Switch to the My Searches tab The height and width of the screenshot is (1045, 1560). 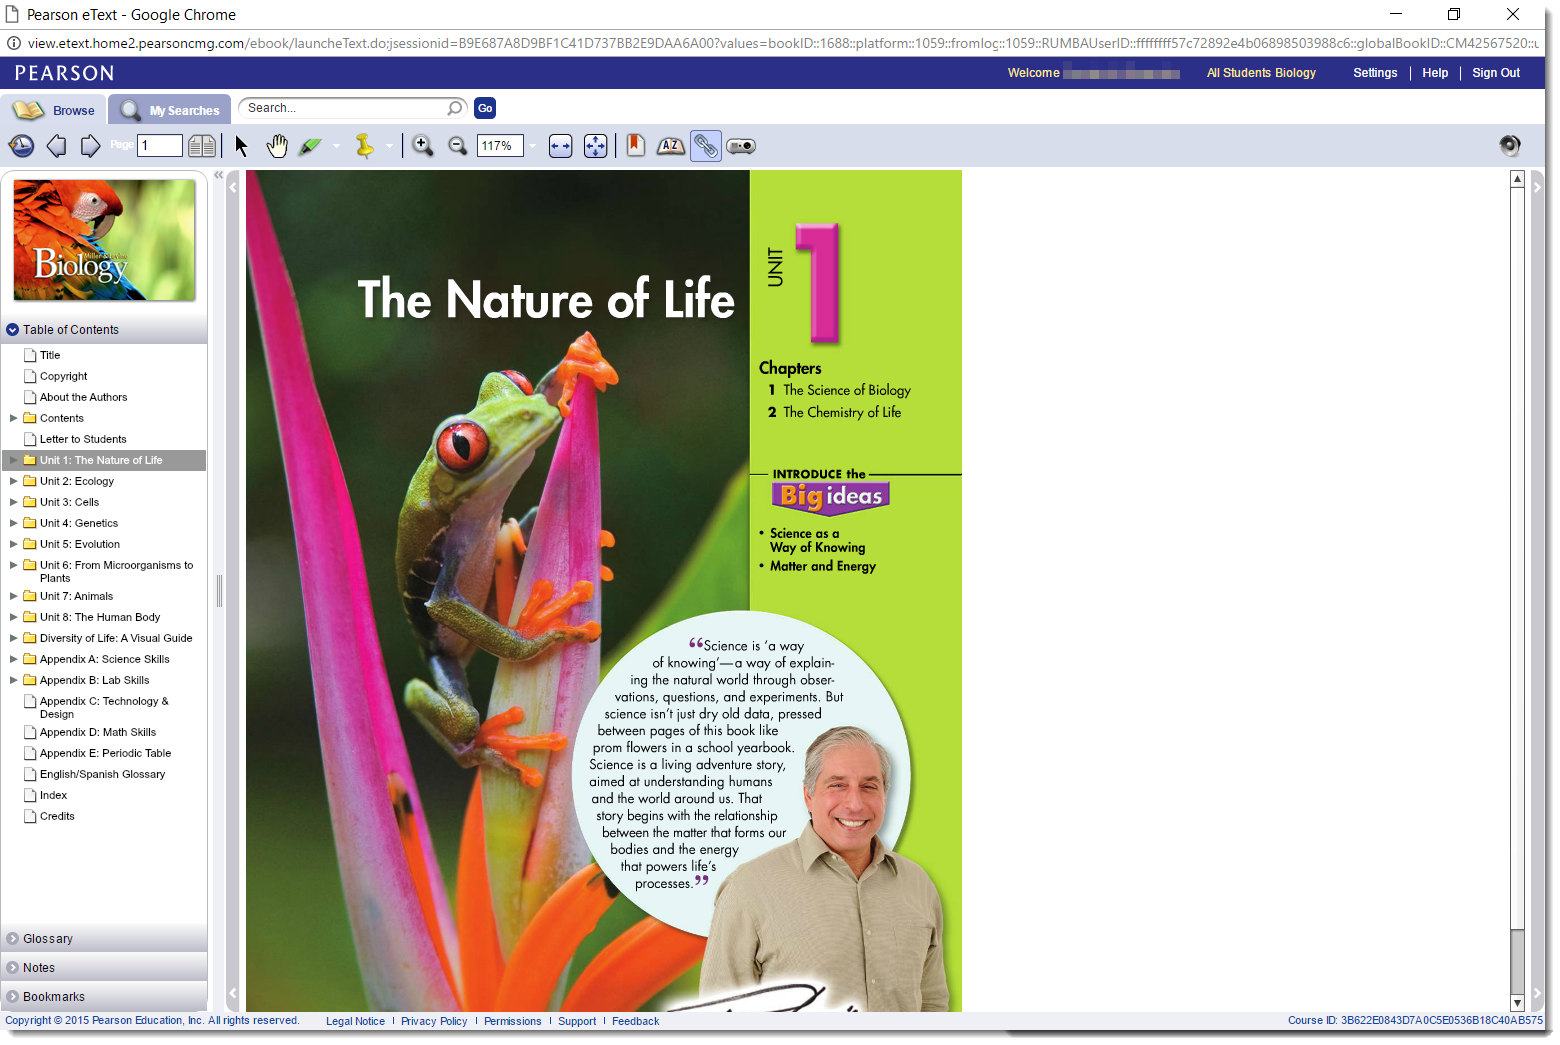171,110
